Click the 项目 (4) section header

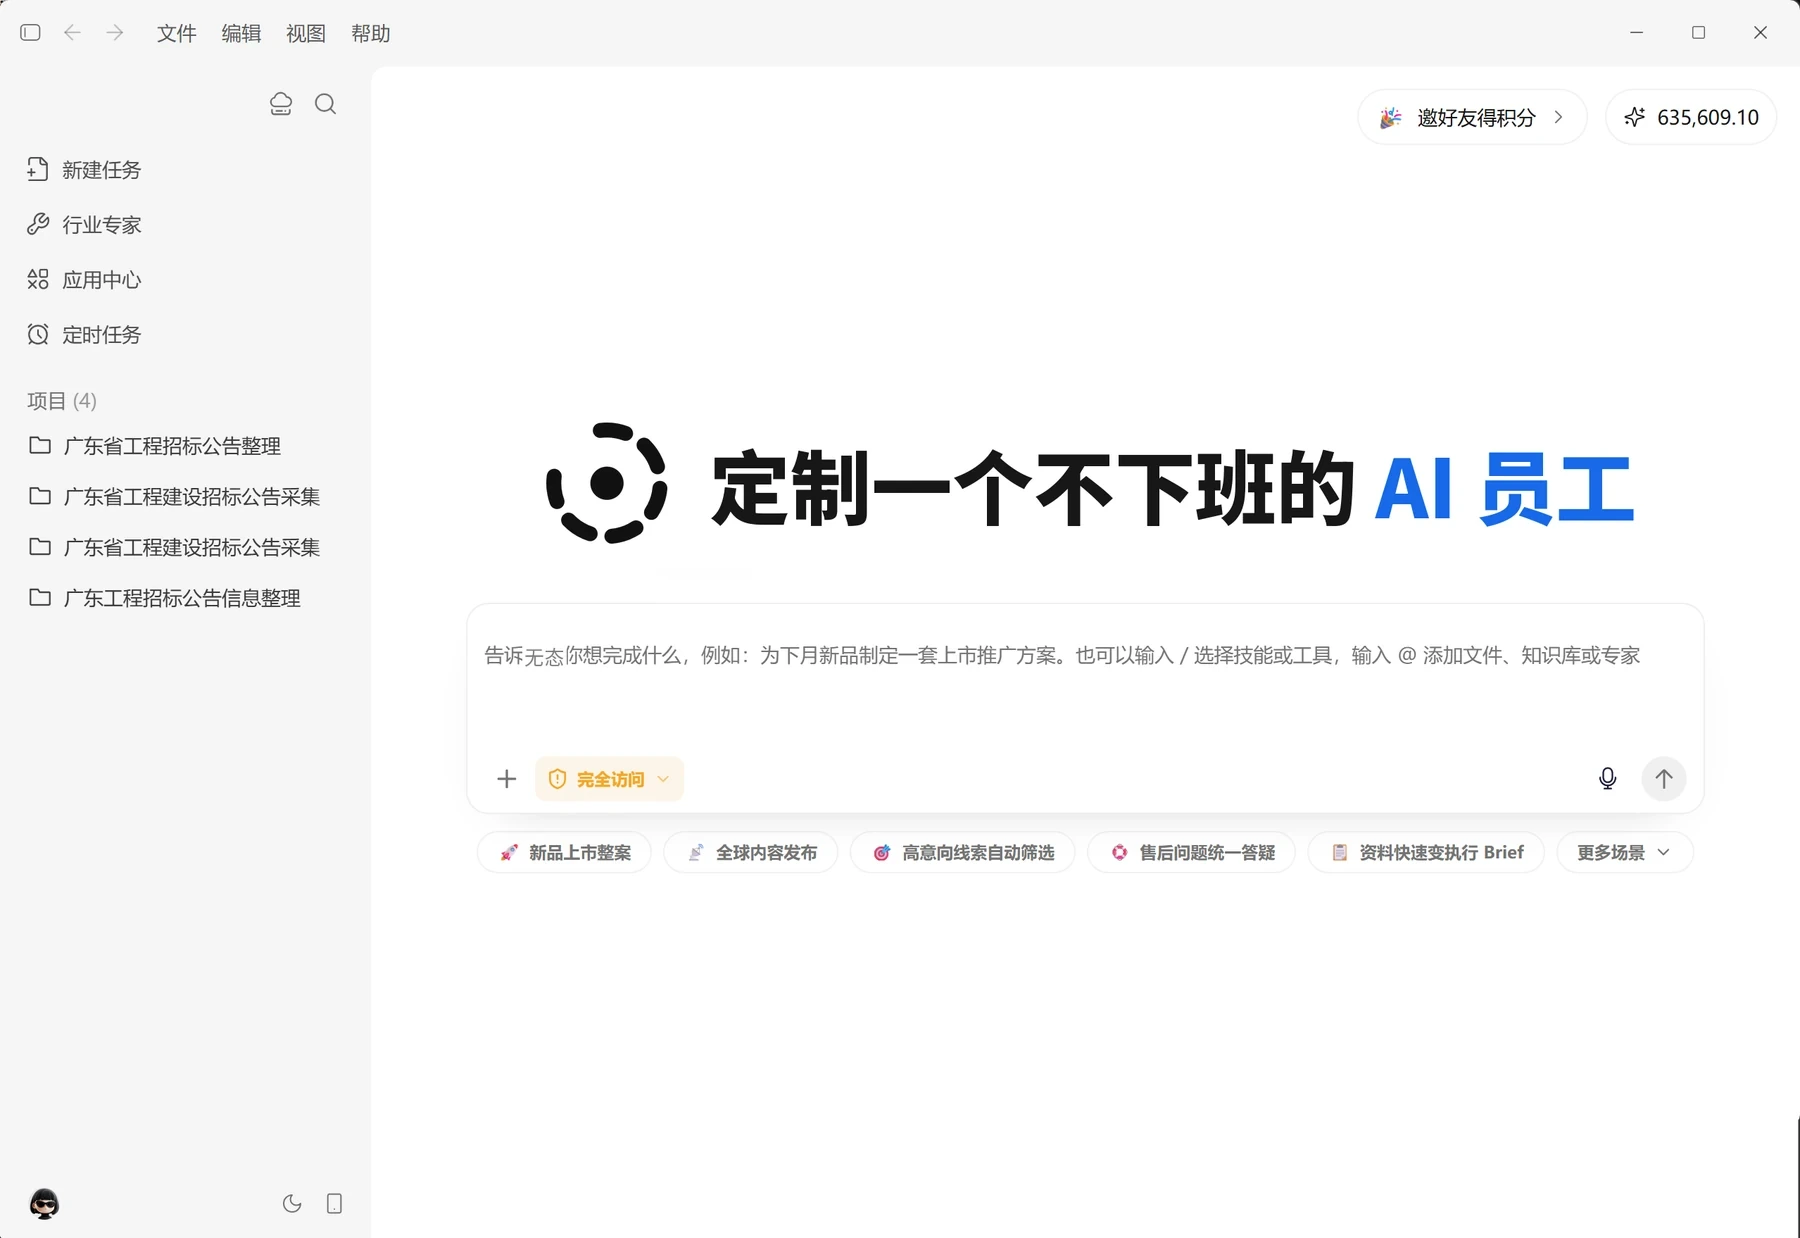pyautogui.click(x=62, y=400)
